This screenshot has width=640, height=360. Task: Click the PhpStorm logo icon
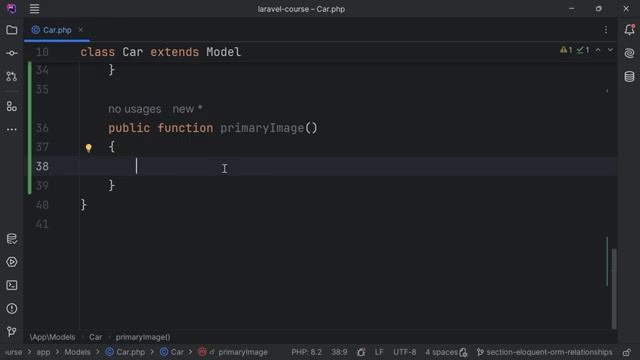click(11, 8)
